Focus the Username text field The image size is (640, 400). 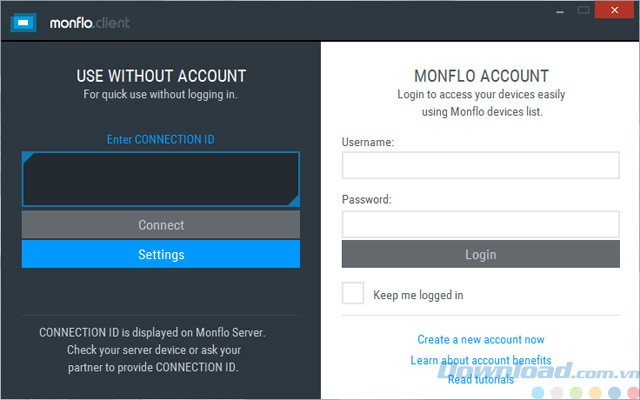point(480,165)
